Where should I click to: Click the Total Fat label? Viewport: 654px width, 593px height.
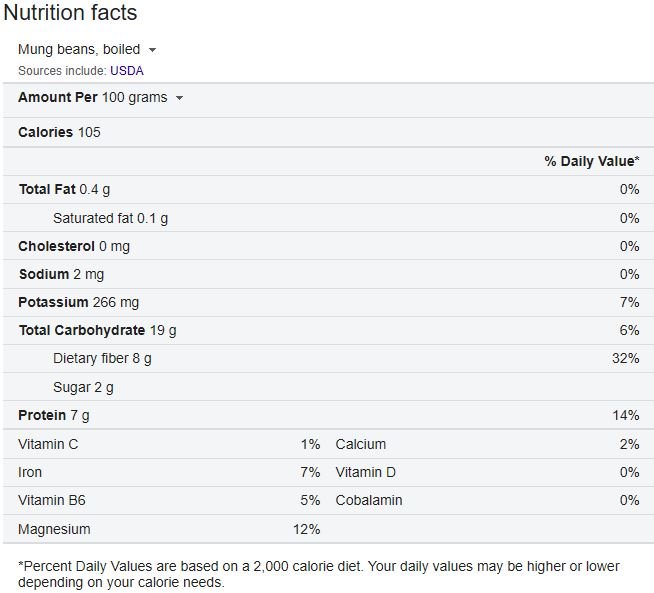point(48,189)
